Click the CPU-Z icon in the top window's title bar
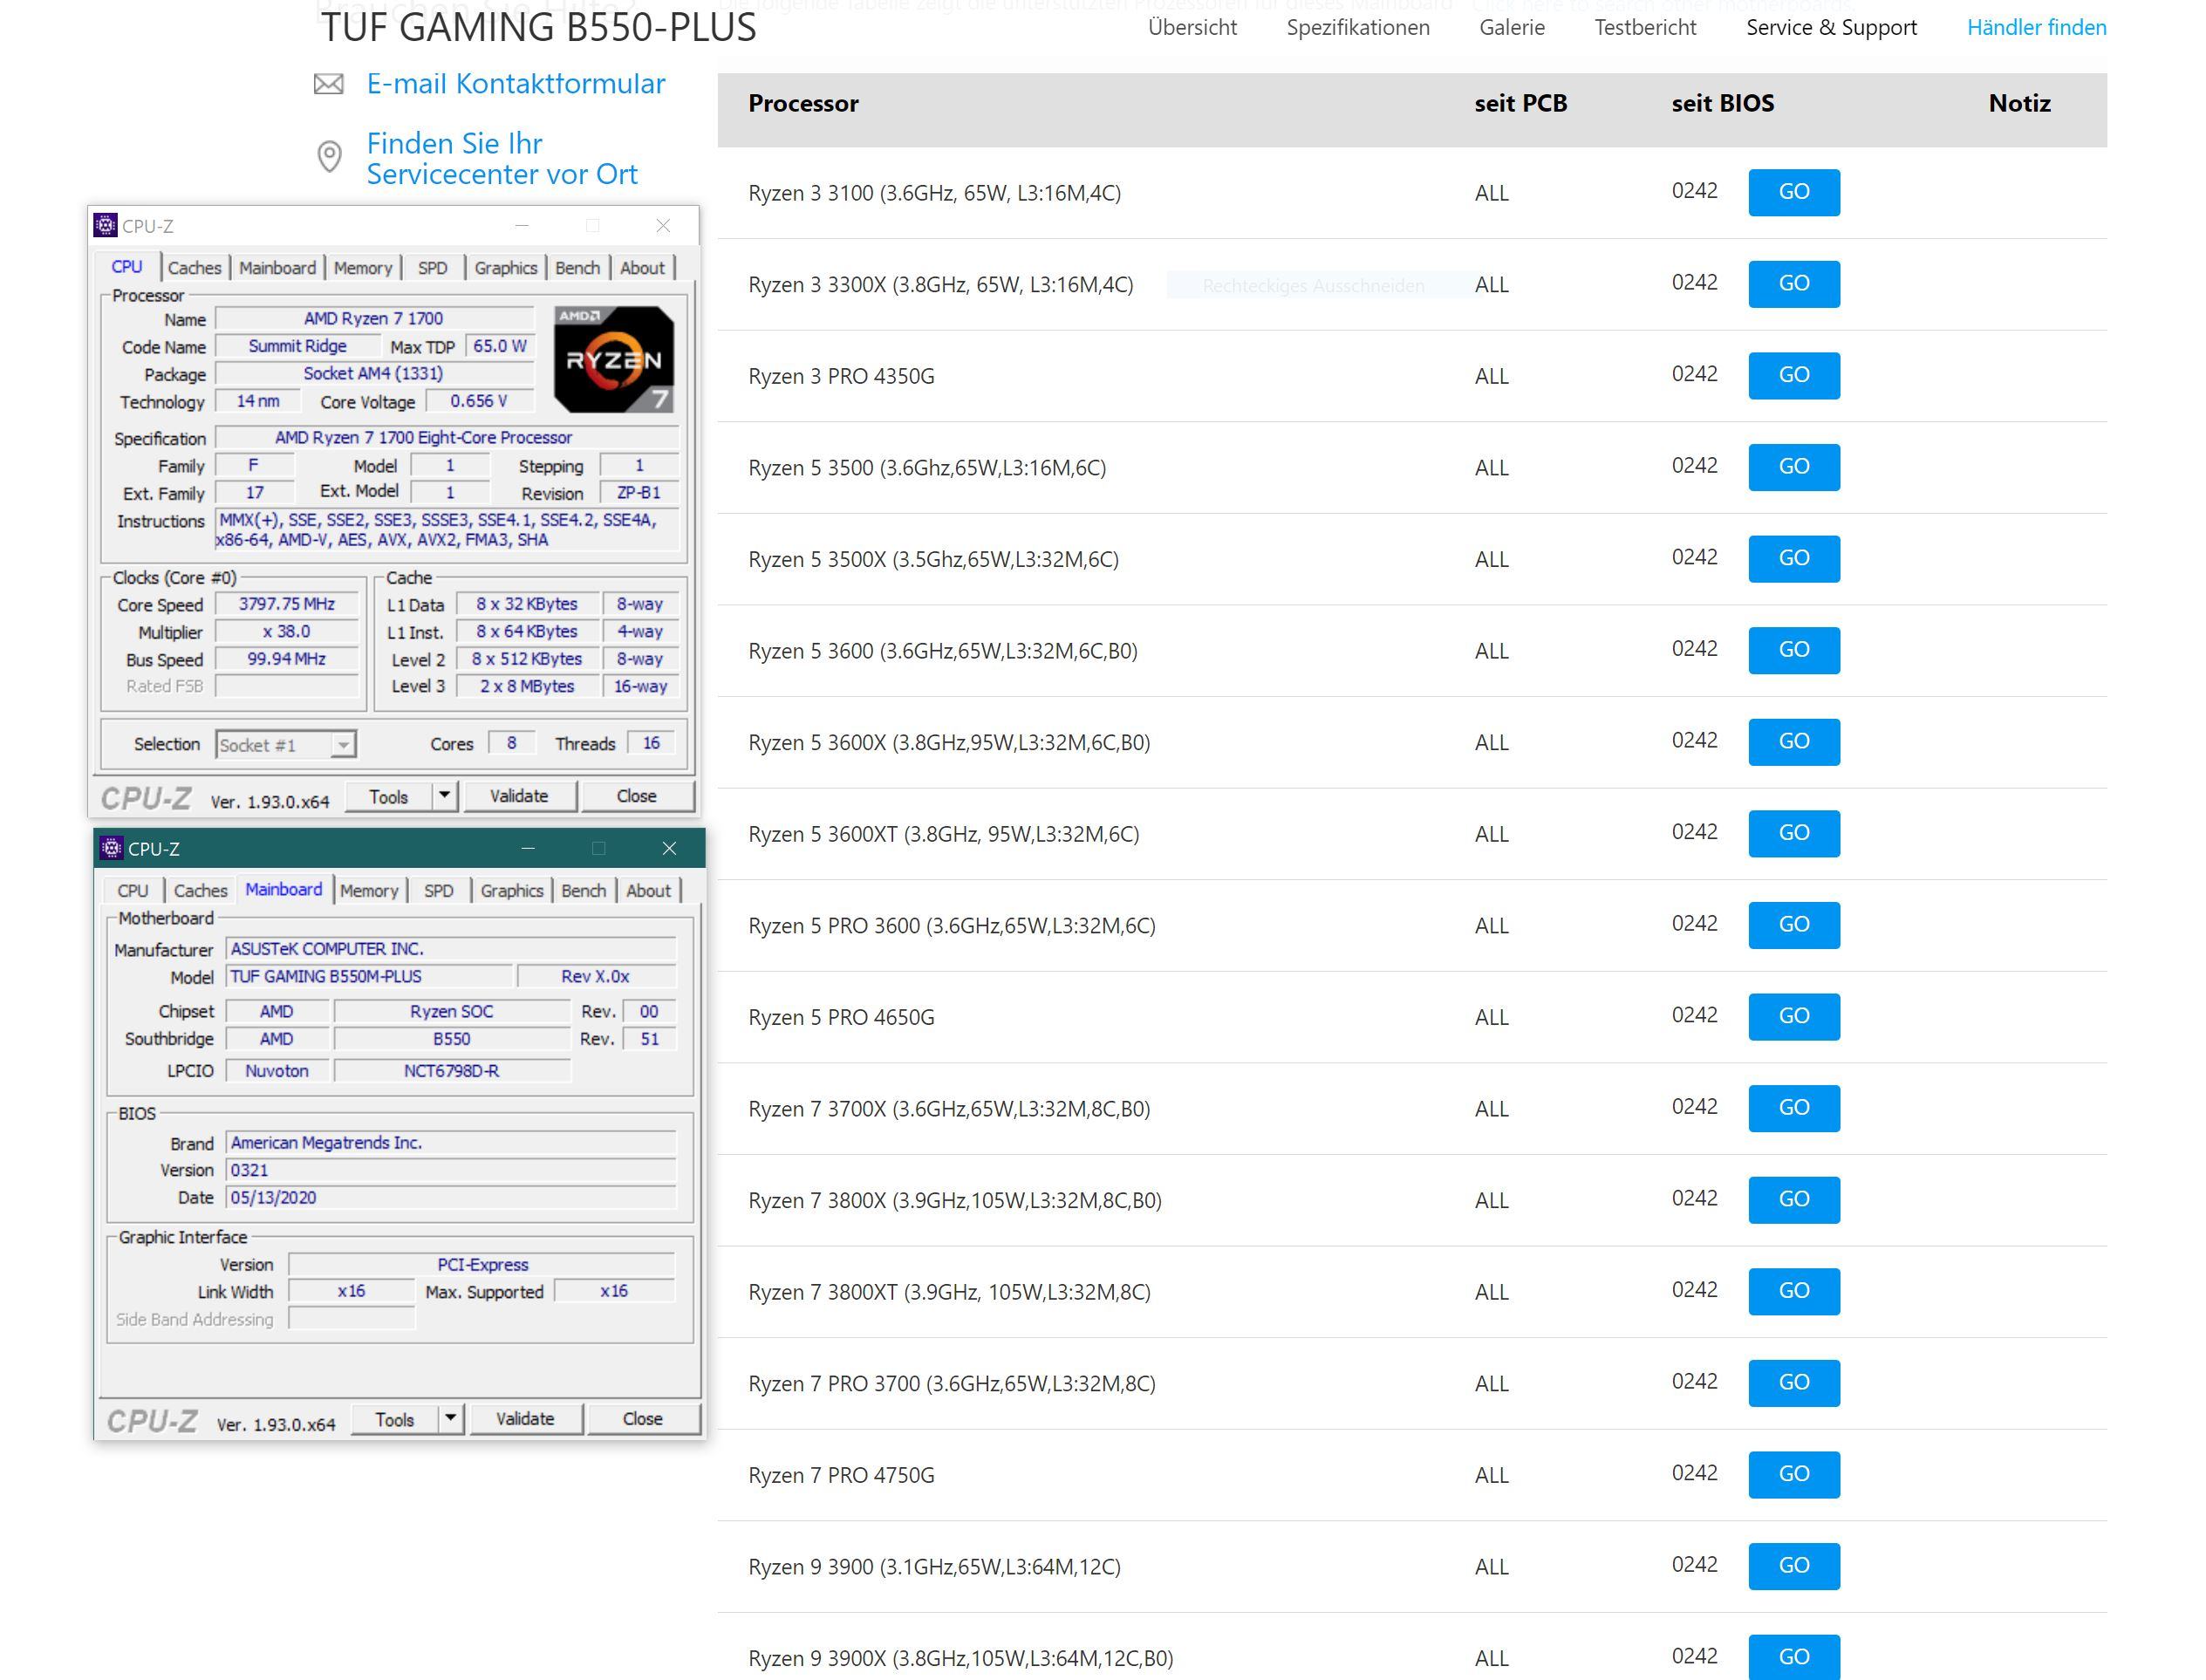Image resolution: width=2206 pixels, height=1680 pixels. [105, 226]
